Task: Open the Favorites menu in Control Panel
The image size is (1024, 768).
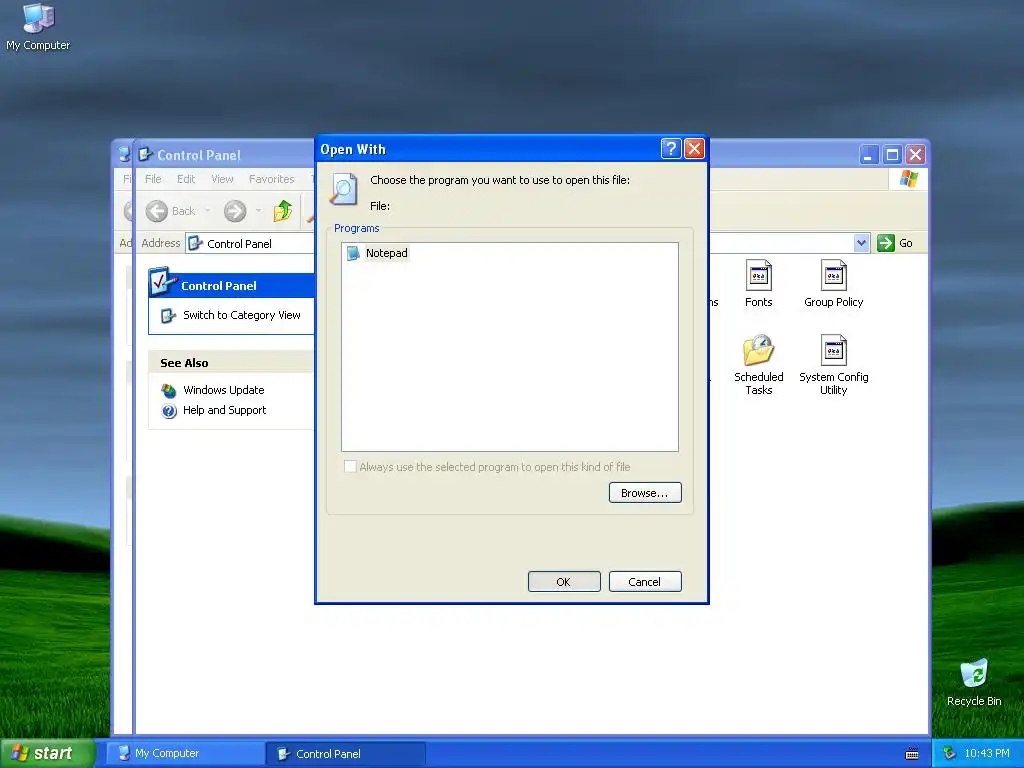Action: click(x=271, y=179)
